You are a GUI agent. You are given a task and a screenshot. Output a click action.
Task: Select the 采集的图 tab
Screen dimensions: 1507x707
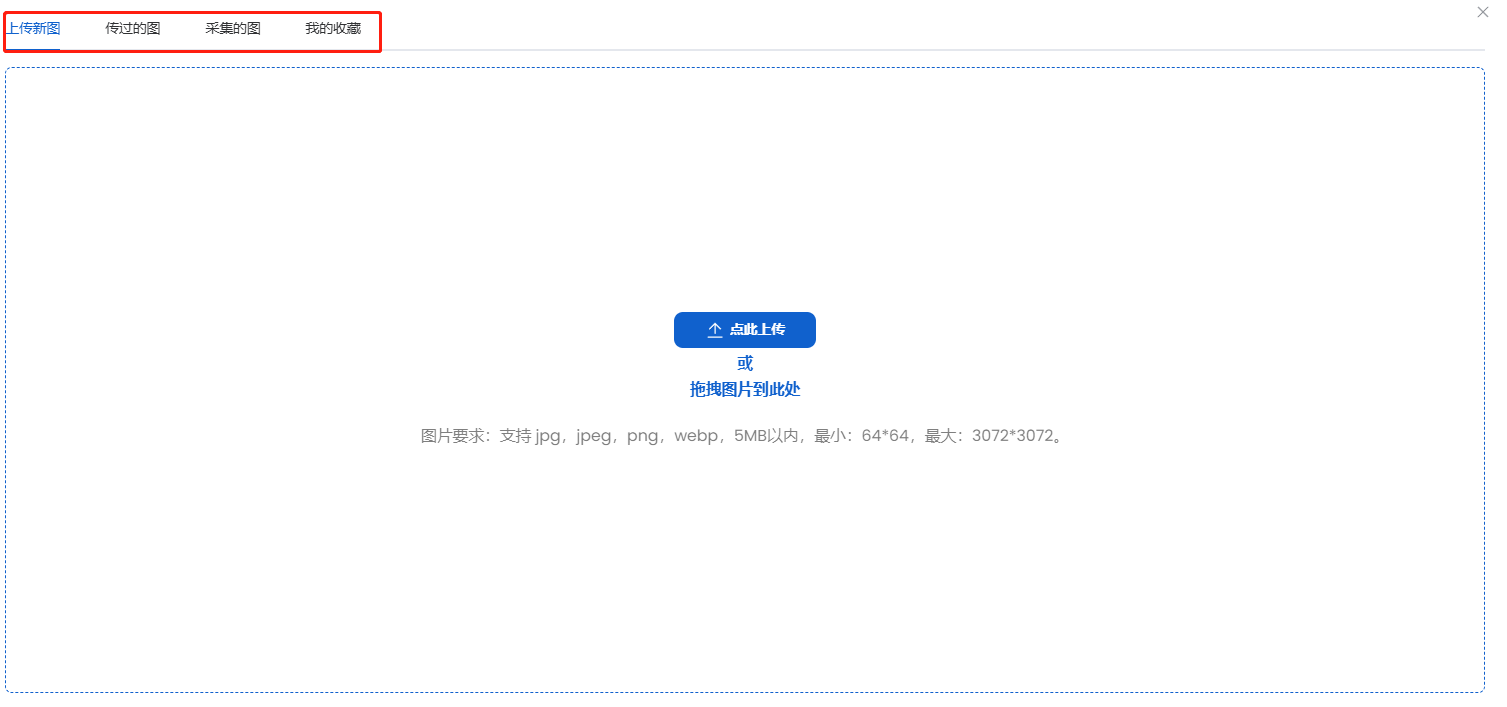point(233,28)
